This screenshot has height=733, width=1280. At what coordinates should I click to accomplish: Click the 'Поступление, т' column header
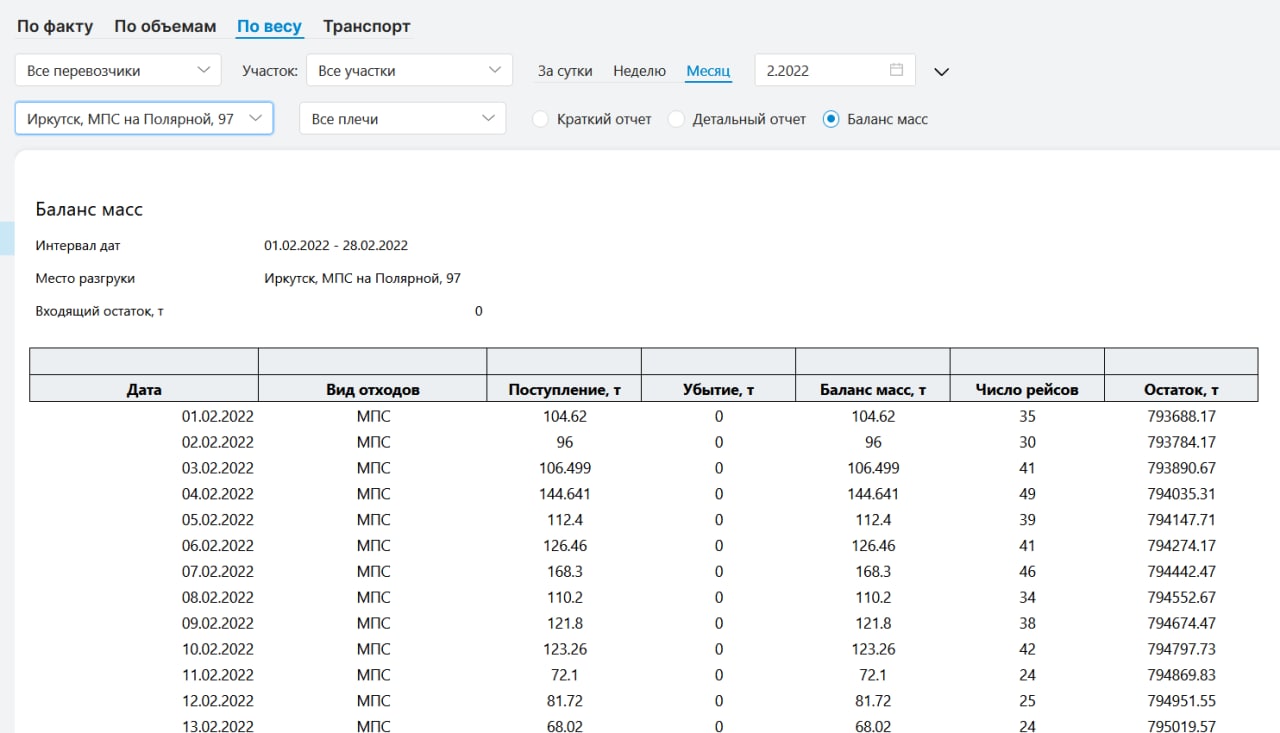(x=564, y=390)
